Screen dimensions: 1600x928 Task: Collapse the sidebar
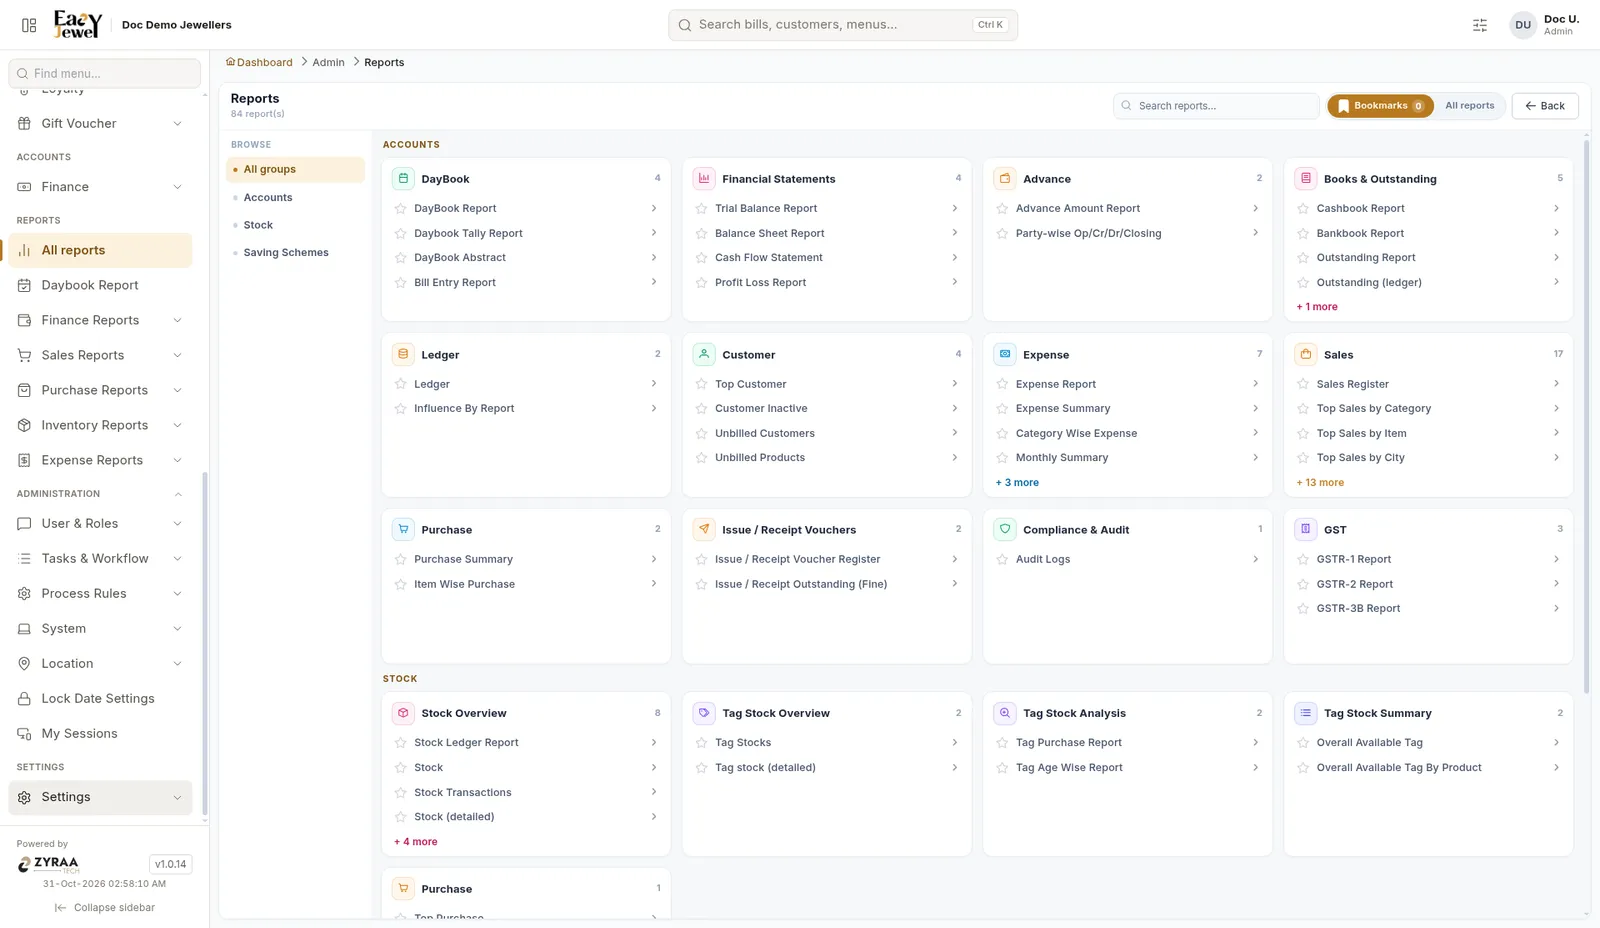pyautogui.click(x=105, y=908)
